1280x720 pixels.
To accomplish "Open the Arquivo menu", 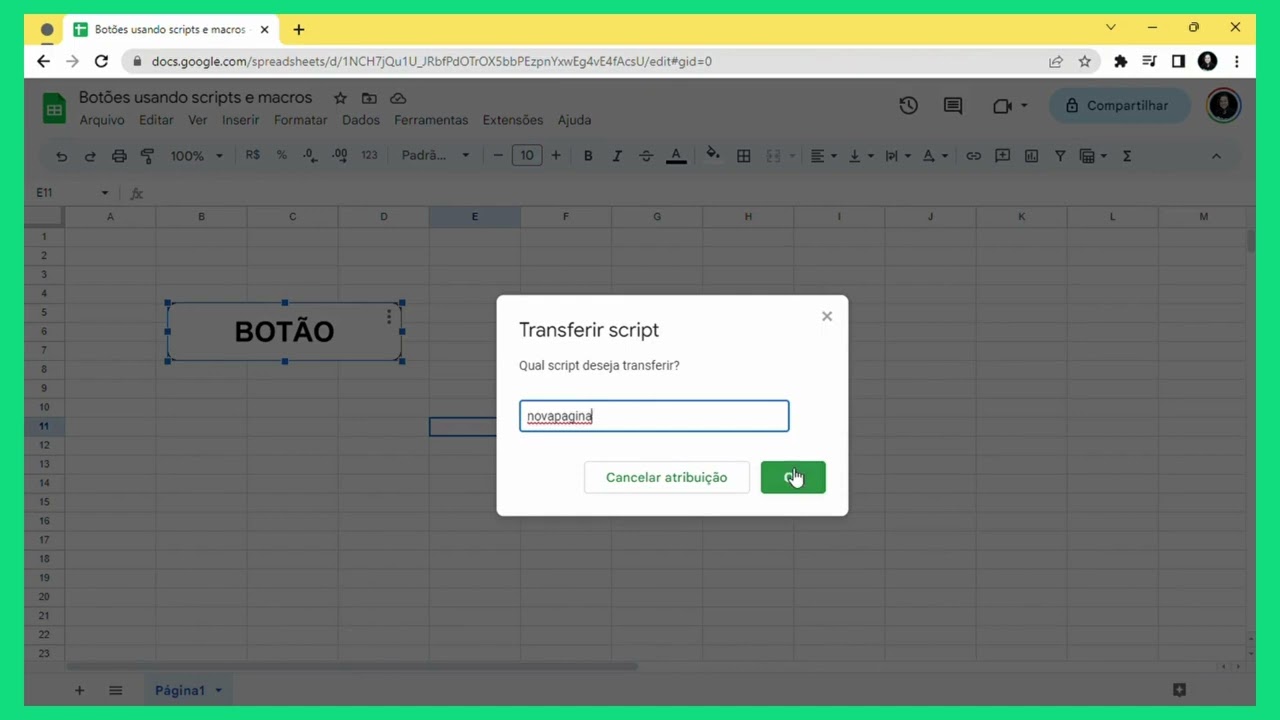I will click(102, 120).
